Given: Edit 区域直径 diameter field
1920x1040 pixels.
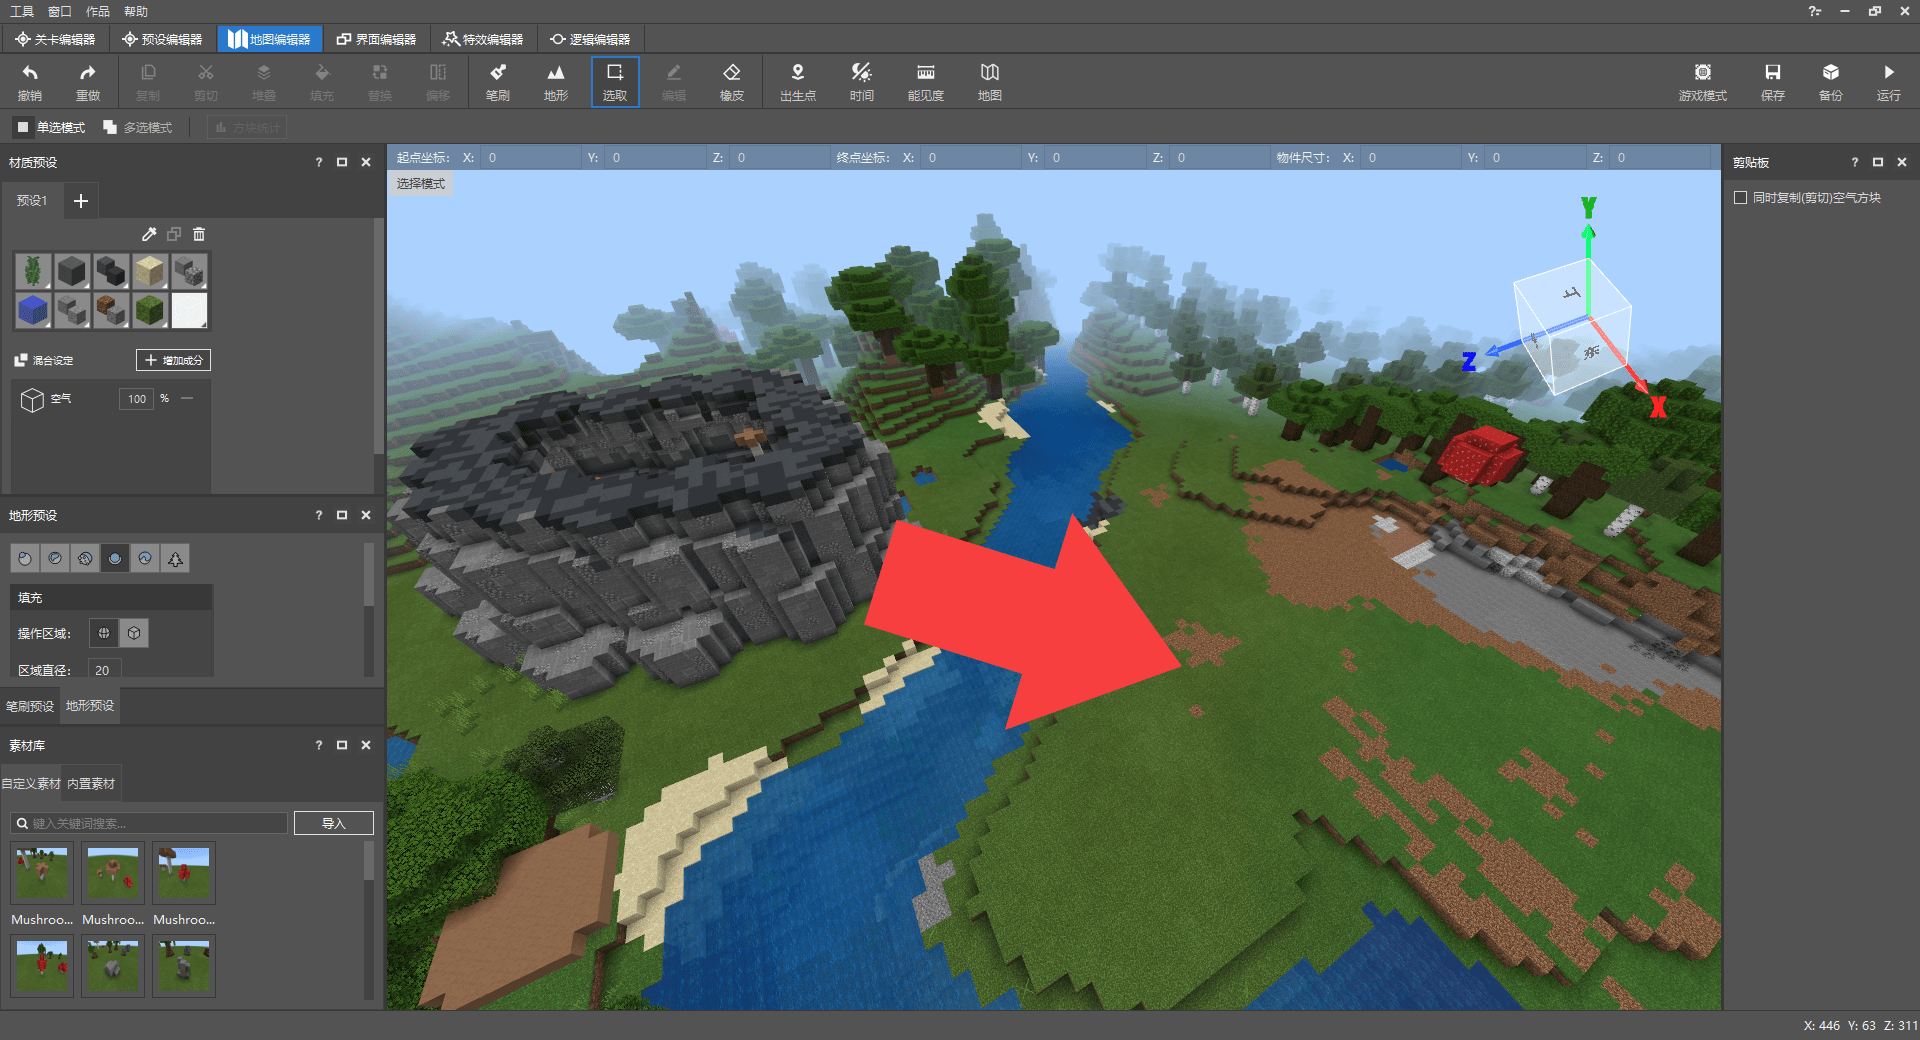Looking at the screenshot, I should (105, 670).
